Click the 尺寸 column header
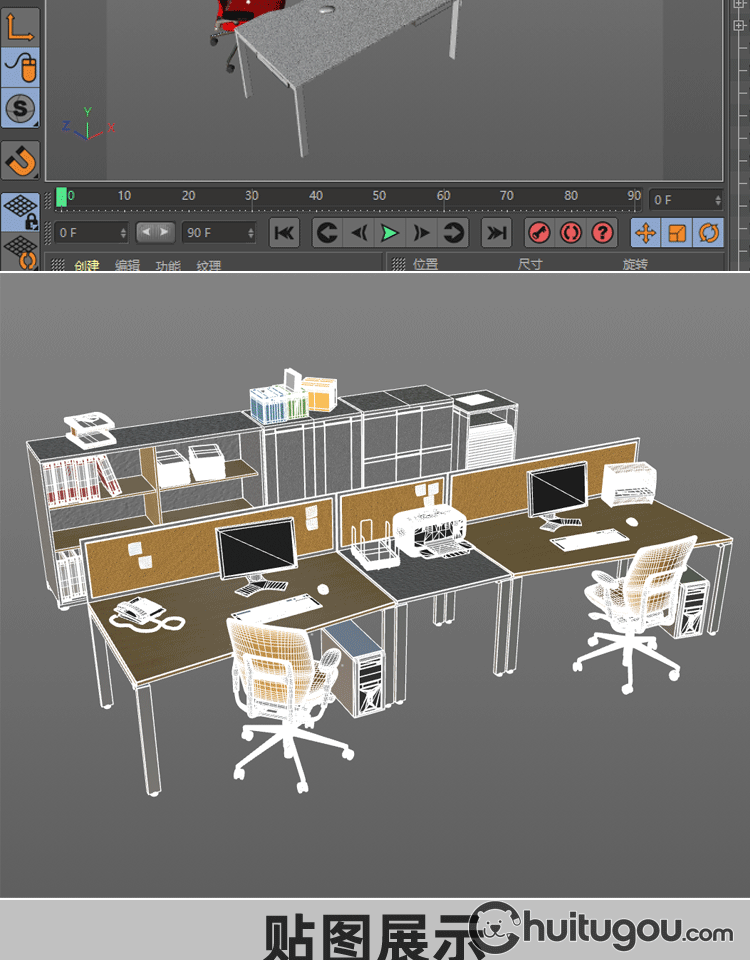Viewport: 750px width, 960px height. 530,264
